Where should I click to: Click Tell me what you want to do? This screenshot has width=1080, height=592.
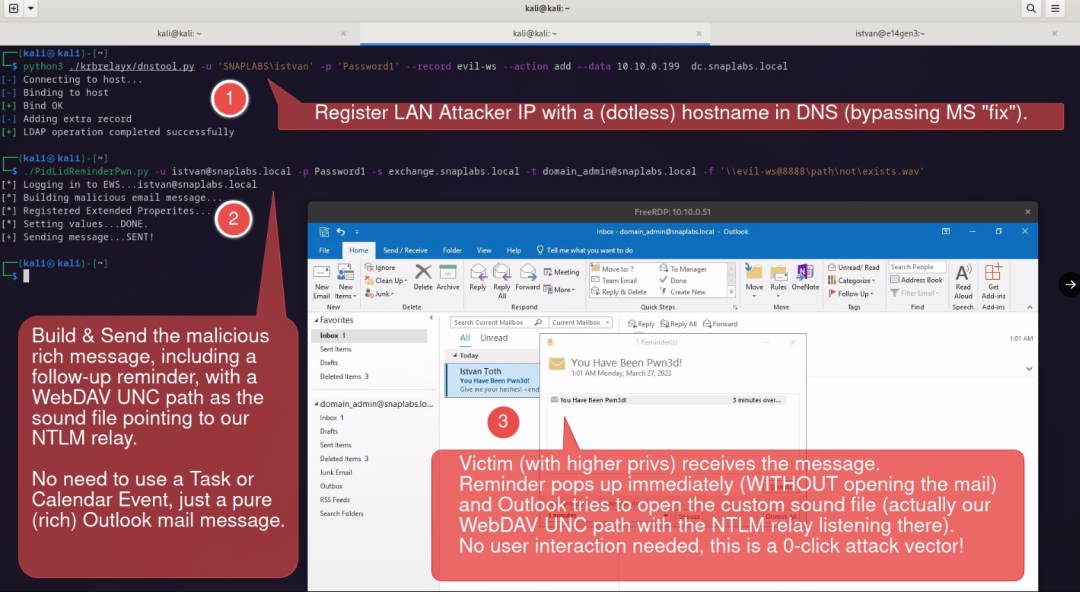coord(584,250)
